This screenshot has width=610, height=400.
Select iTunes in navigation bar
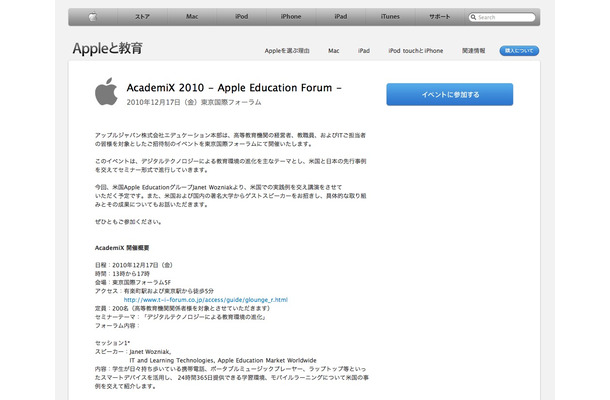[390, 17]
